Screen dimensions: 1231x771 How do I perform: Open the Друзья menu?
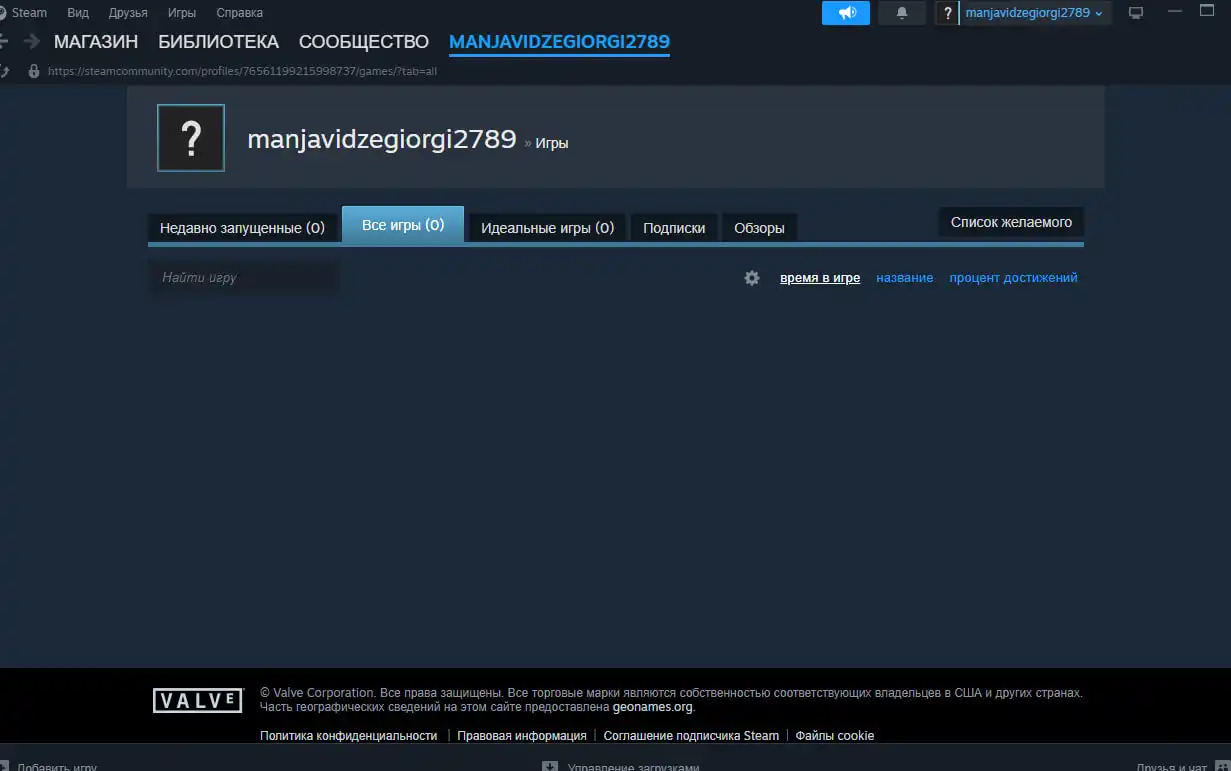128,13
